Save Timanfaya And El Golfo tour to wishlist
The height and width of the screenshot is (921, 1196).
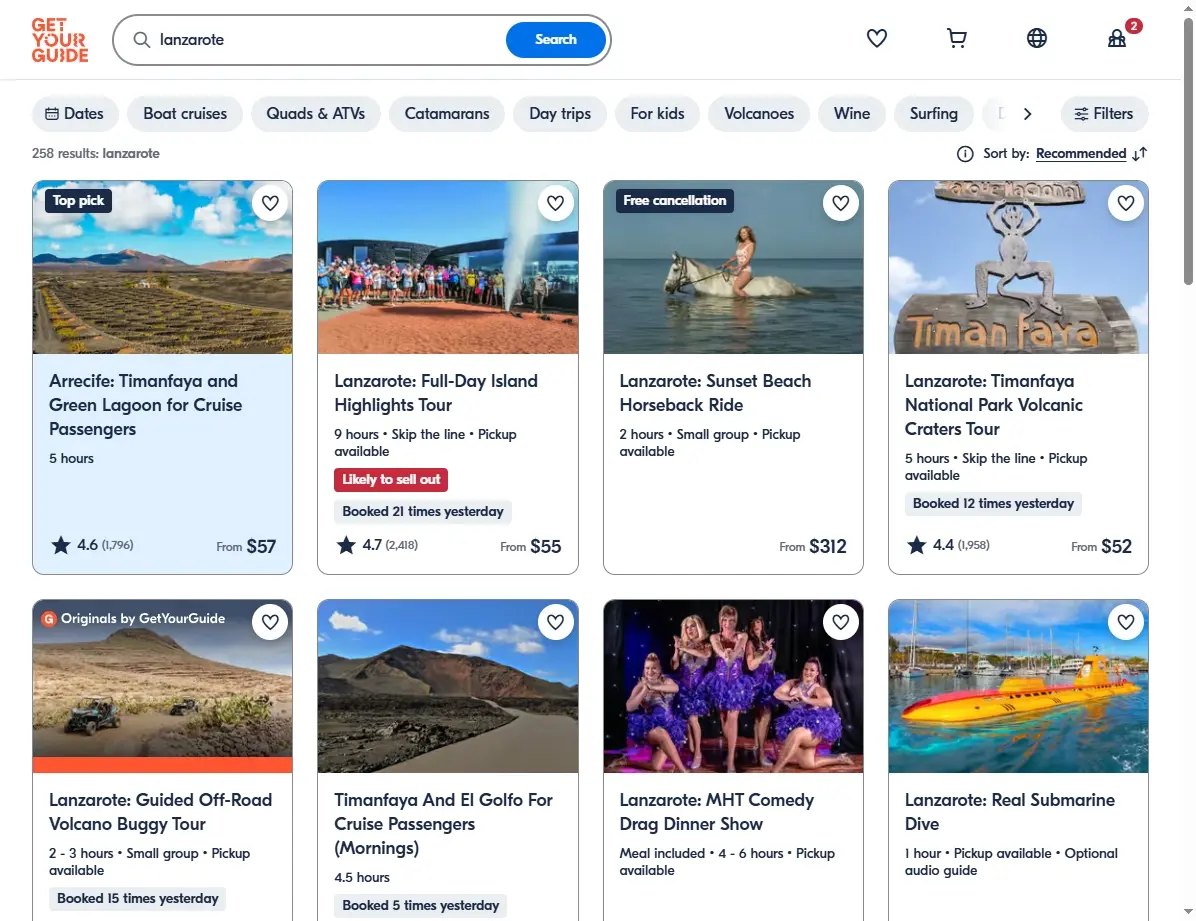tap(555, 622)
